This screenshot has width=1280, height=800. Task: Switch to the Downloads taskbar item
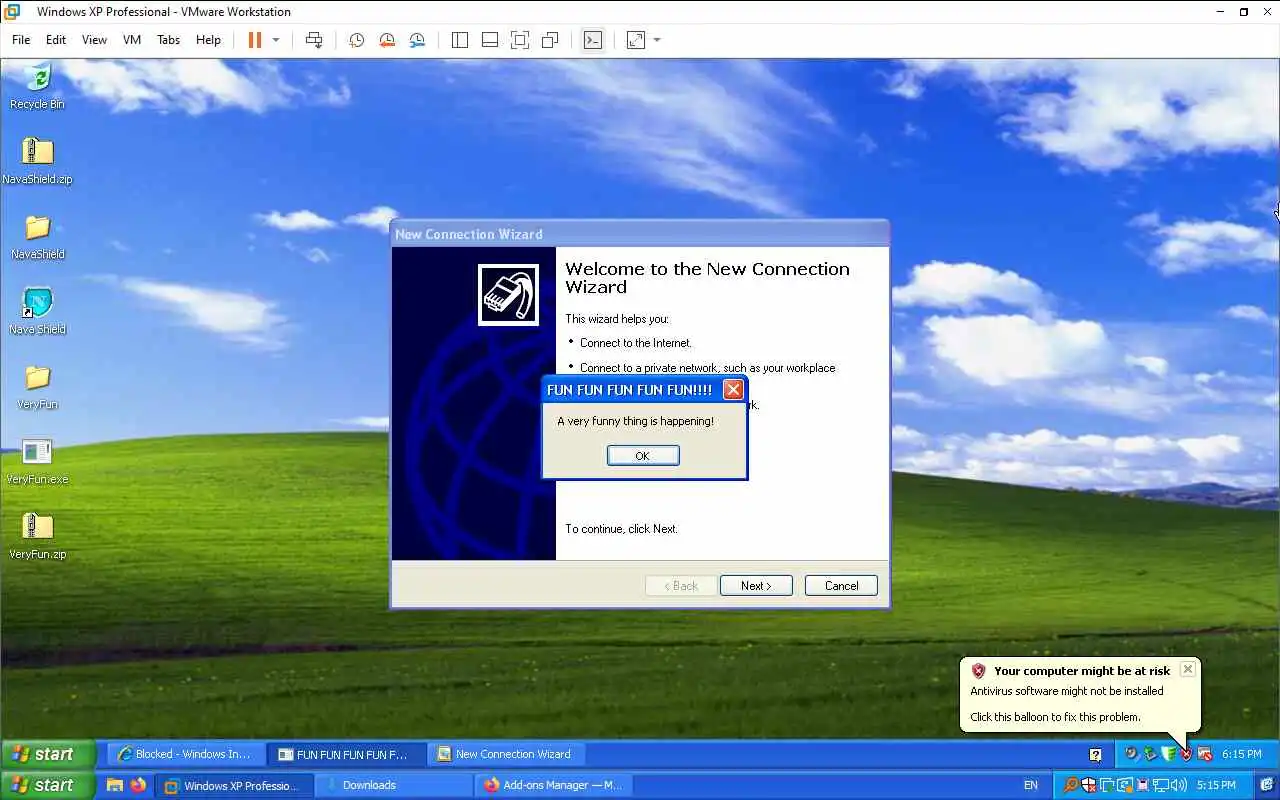click(x=392, y=785)
